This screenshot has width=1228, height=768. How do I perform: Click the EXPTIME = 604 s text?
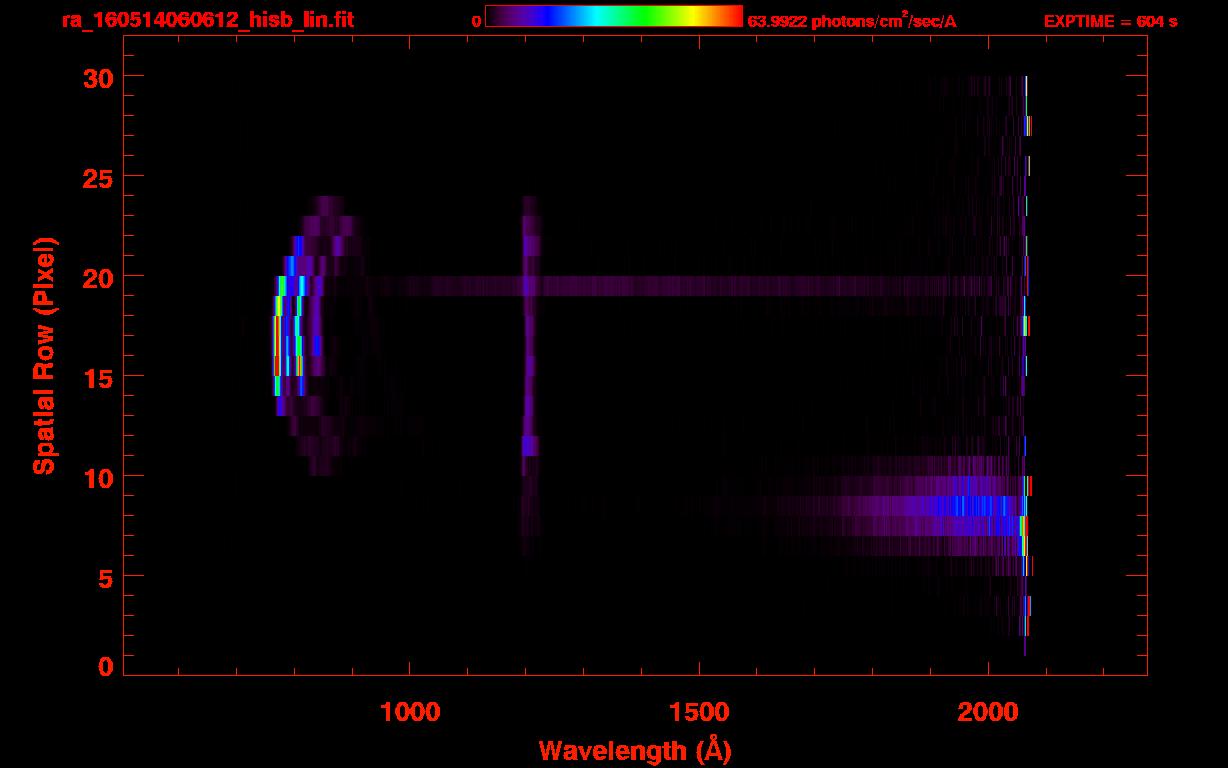(1110, 21)
